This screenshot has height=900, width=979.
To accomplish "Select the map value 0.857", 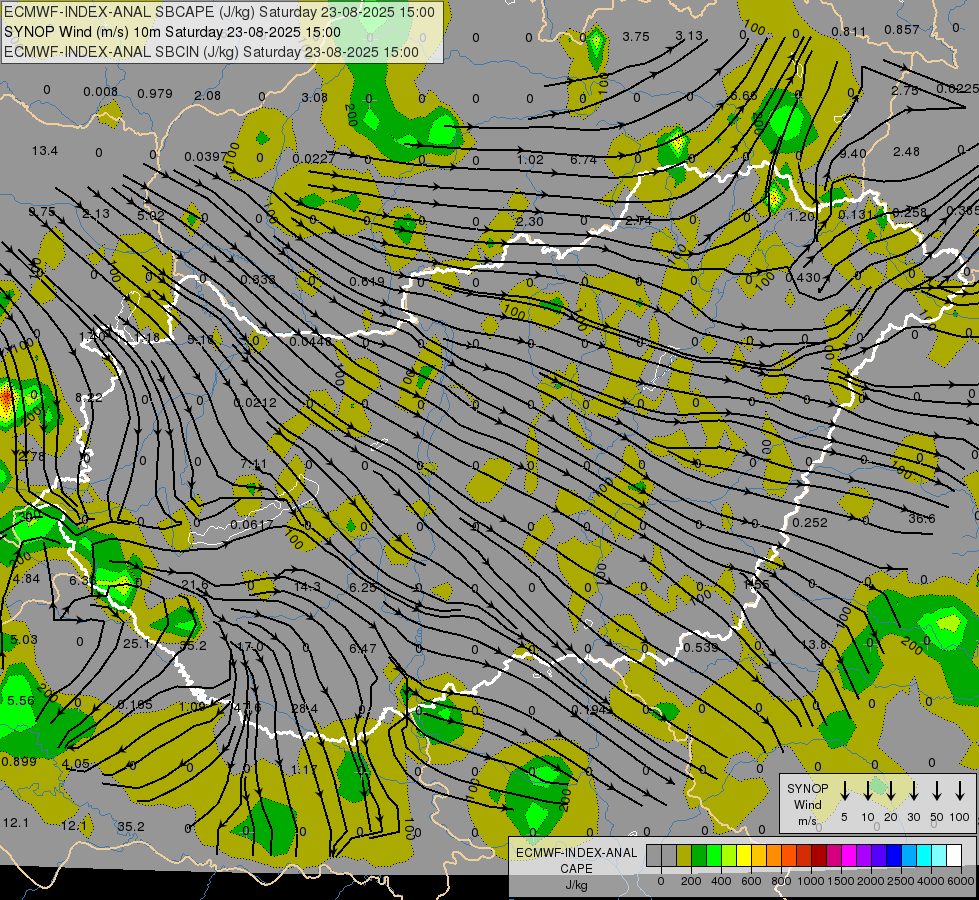I will tap(902, 29).
